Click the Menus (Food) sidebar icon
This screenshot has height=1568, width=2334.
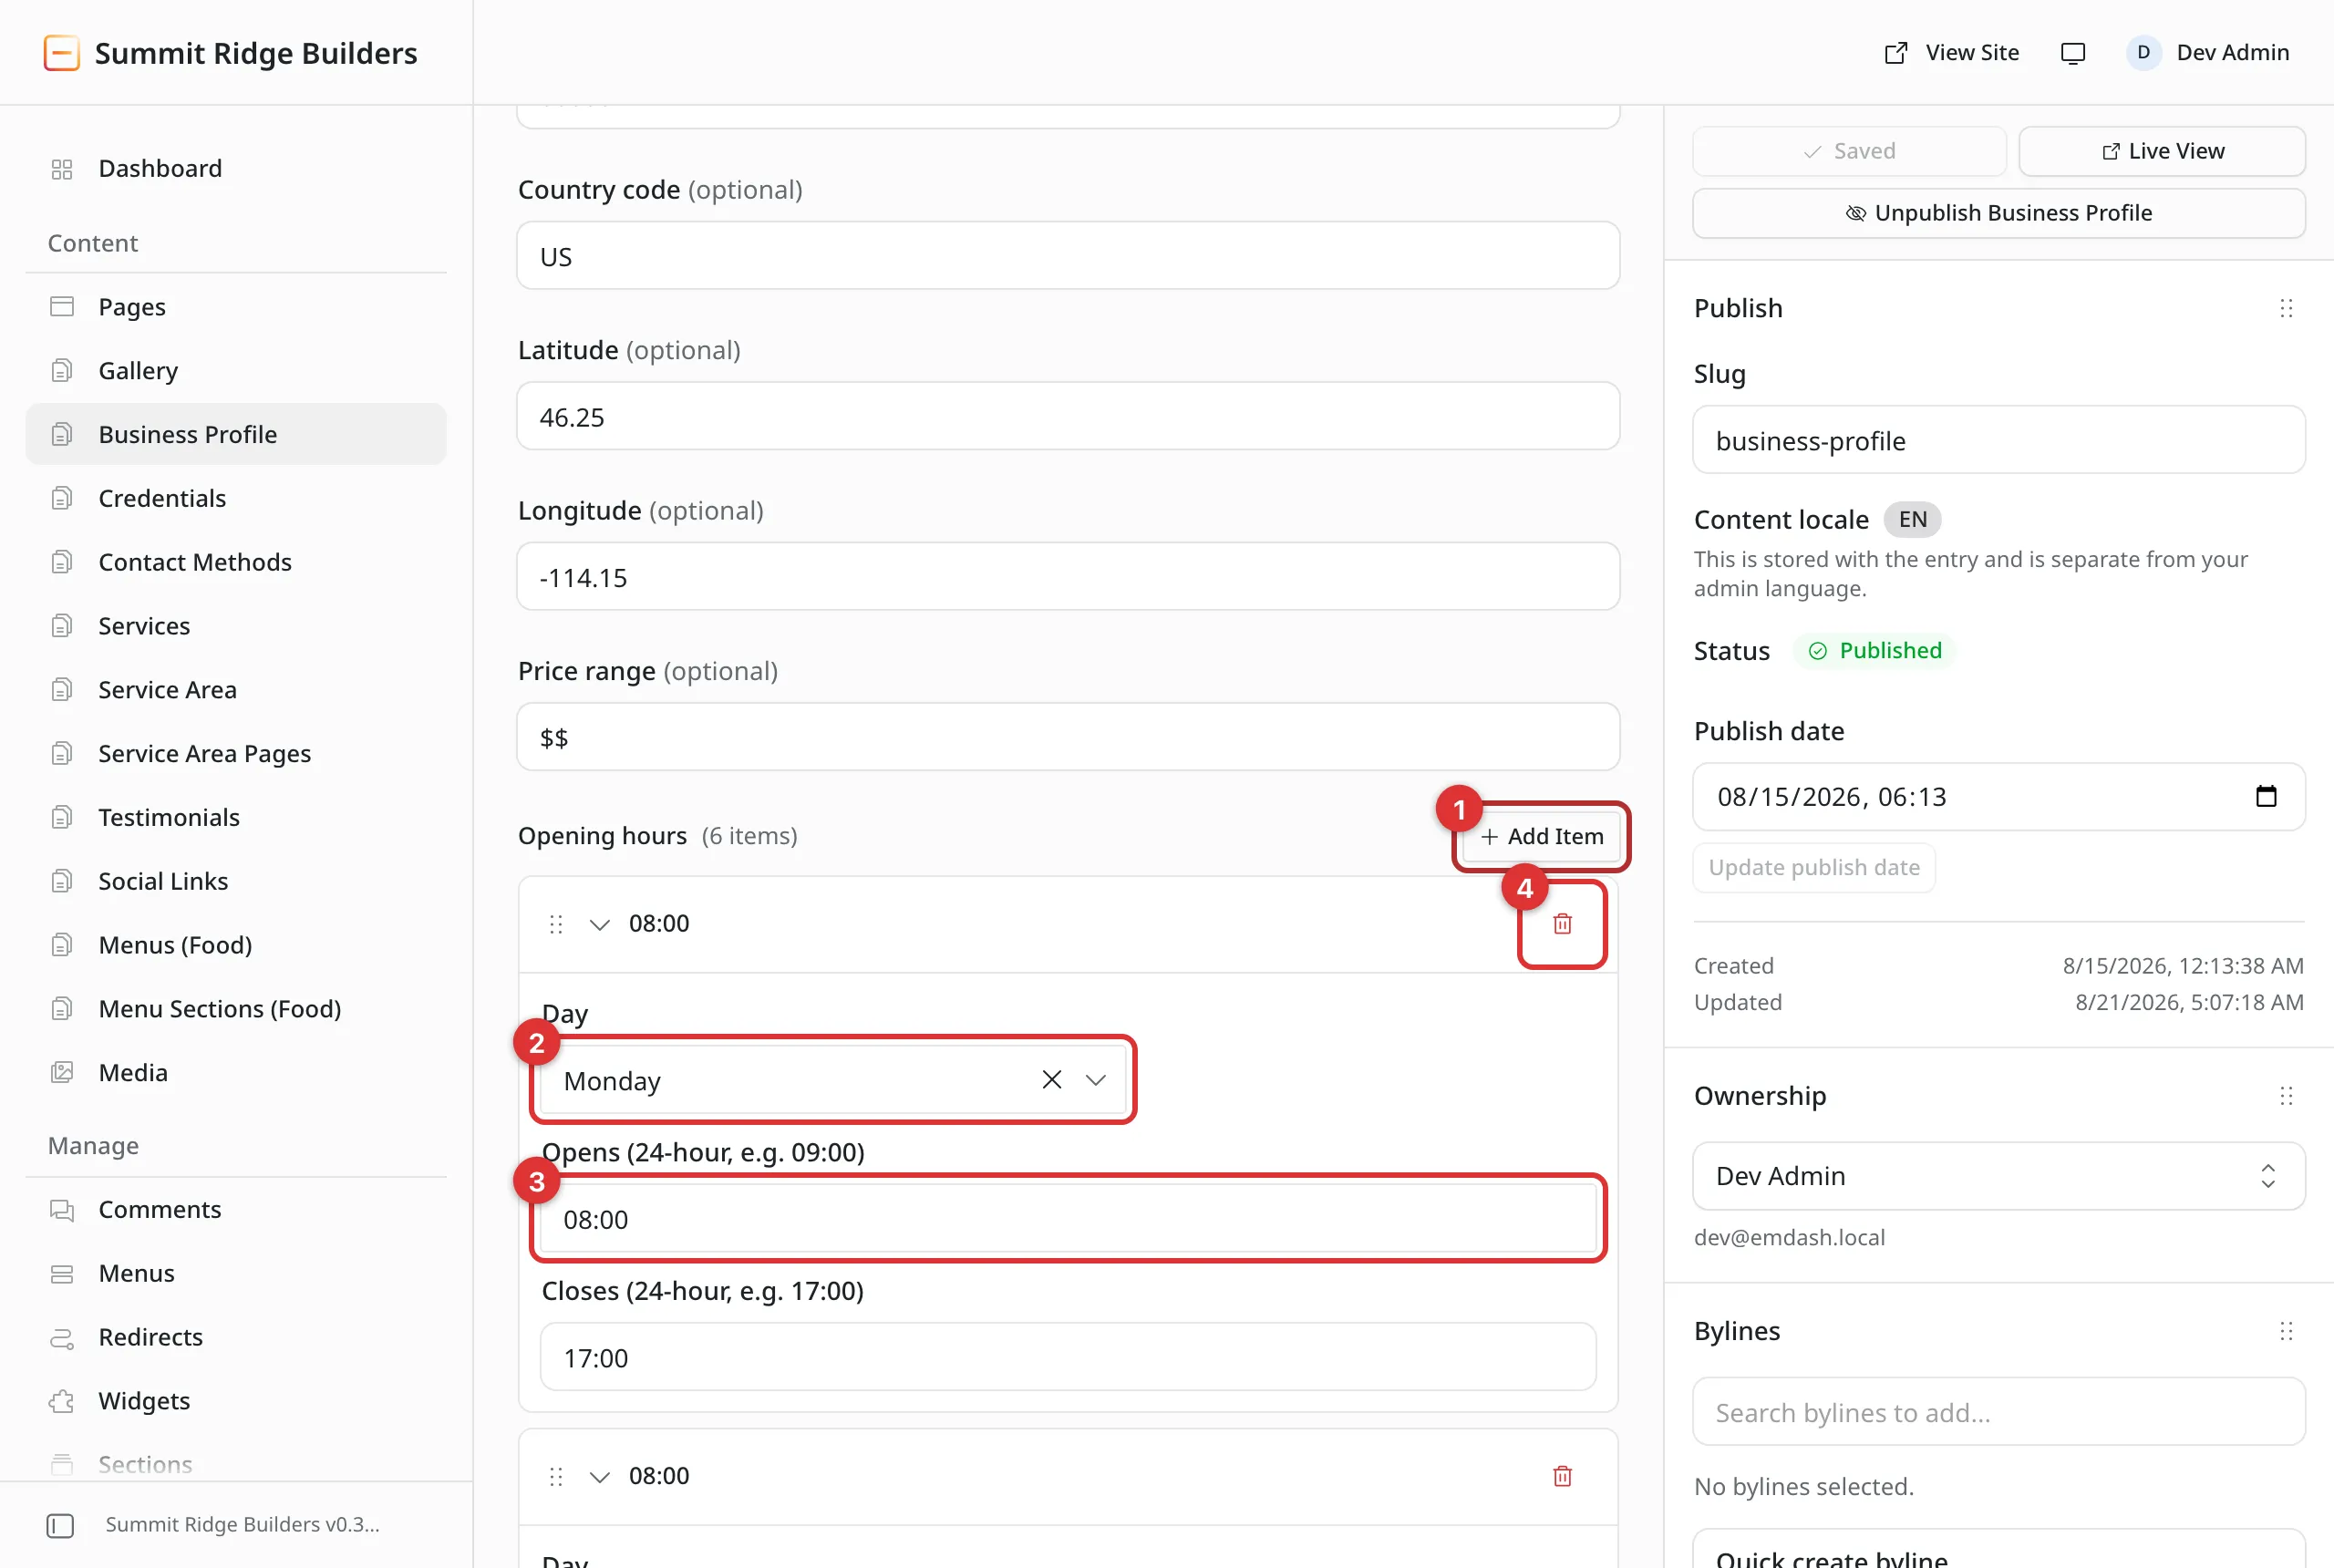62,945
